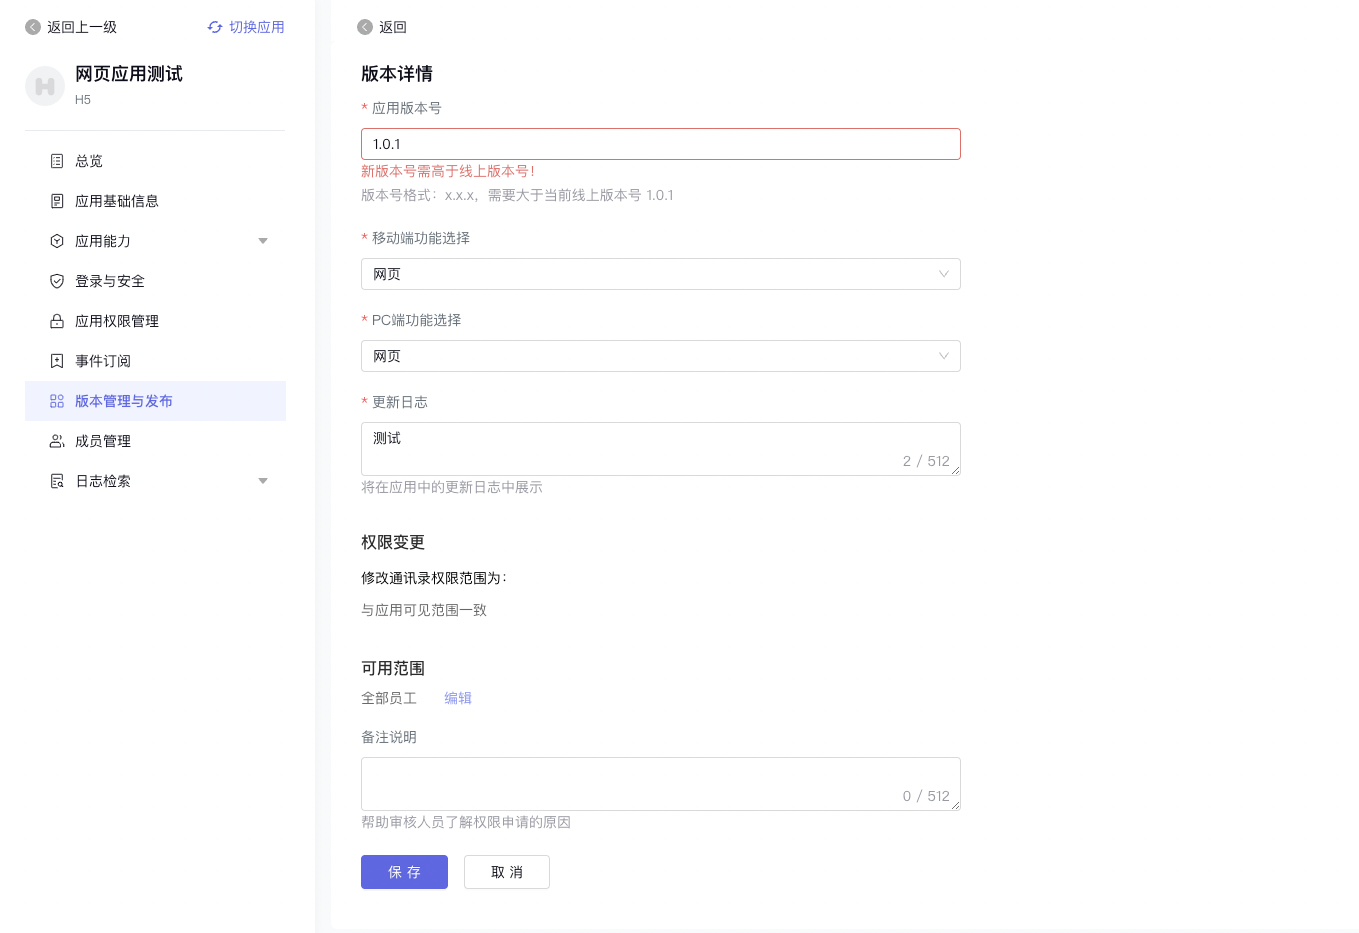Click the 0 / 512 character counter
Viewport: 1359px width, 933px height.
926,796
